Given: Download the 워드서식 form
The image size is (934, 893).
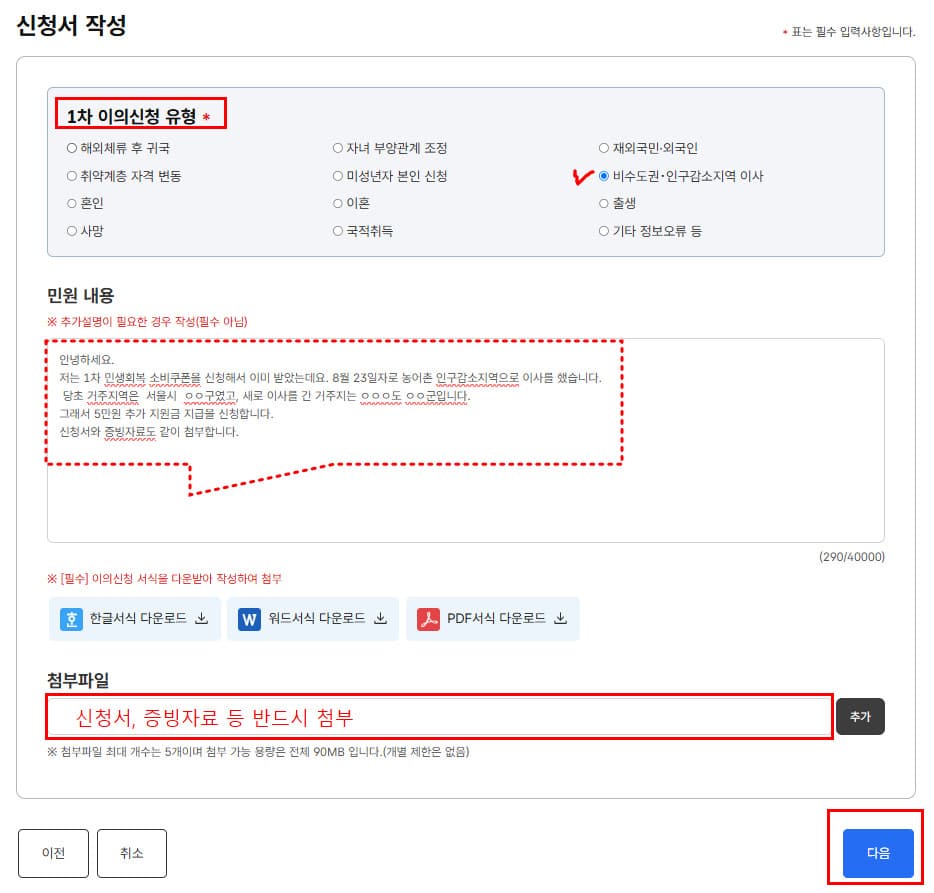Looking at the screenshot, I should pyautogui.click(x=313, y=619).
